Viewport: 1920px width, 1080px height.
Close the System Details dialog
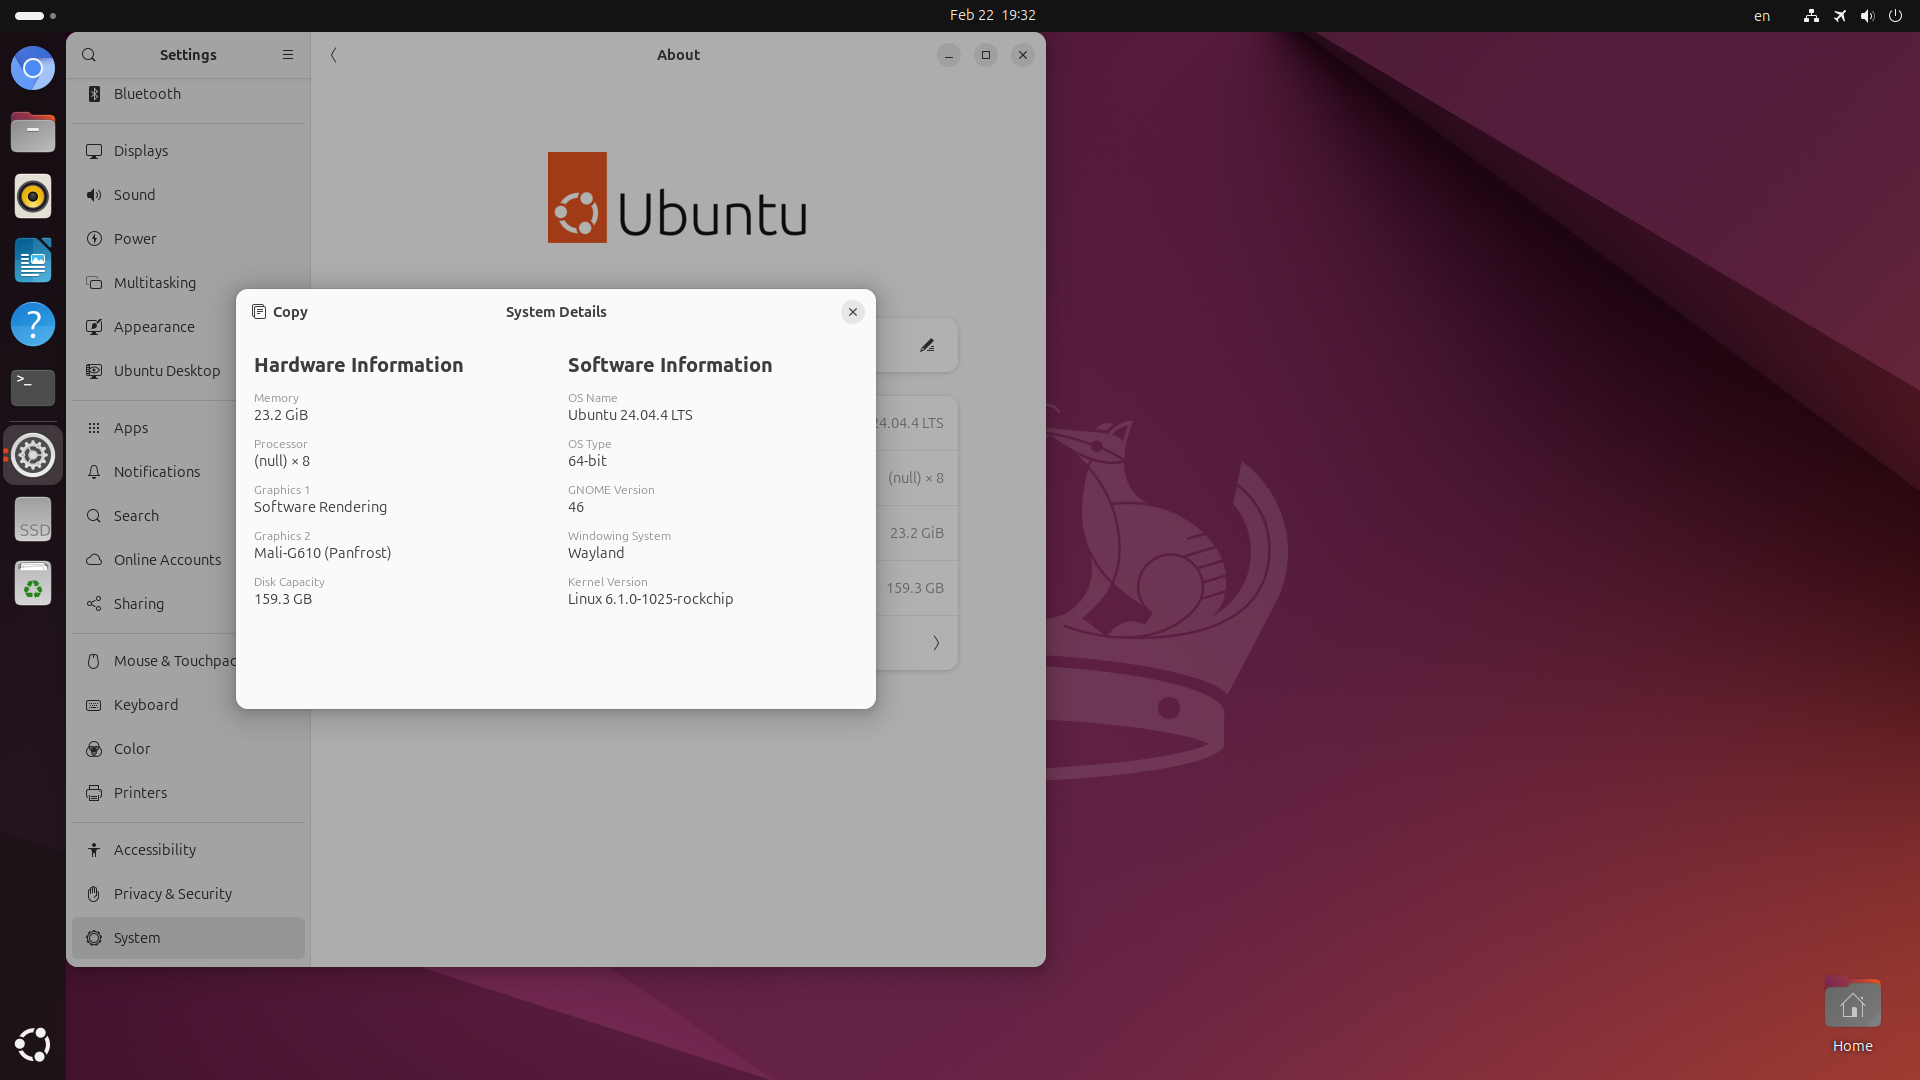click(852, 312)
